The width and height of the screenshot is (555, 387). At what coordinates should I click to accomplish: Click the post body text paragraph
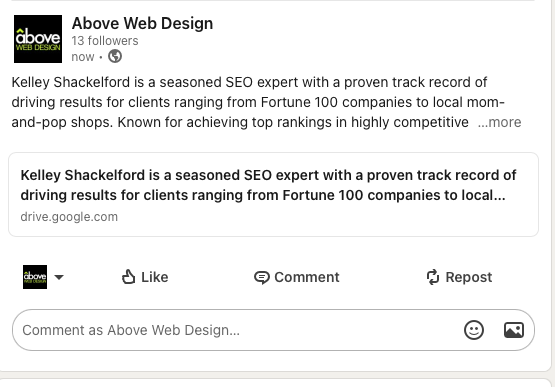pos(266,102)
